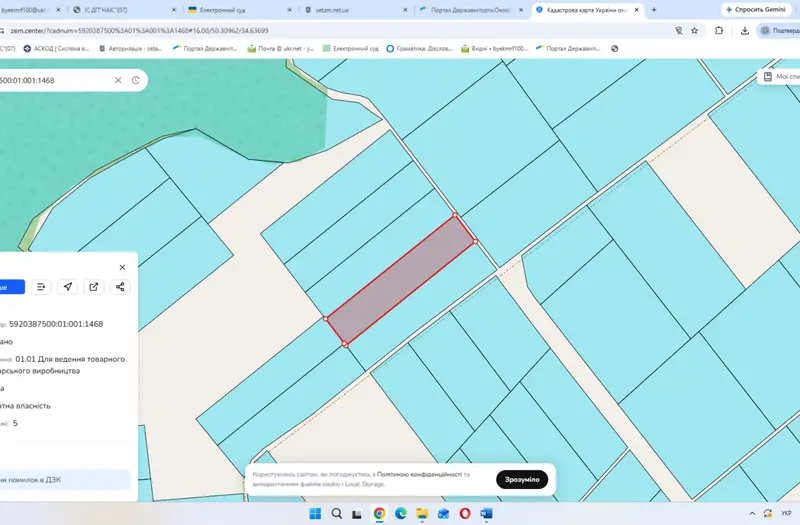Screen dimensions: 800x525
Task: Click sync tray icon in taskbar
Action: coord(768,513)
